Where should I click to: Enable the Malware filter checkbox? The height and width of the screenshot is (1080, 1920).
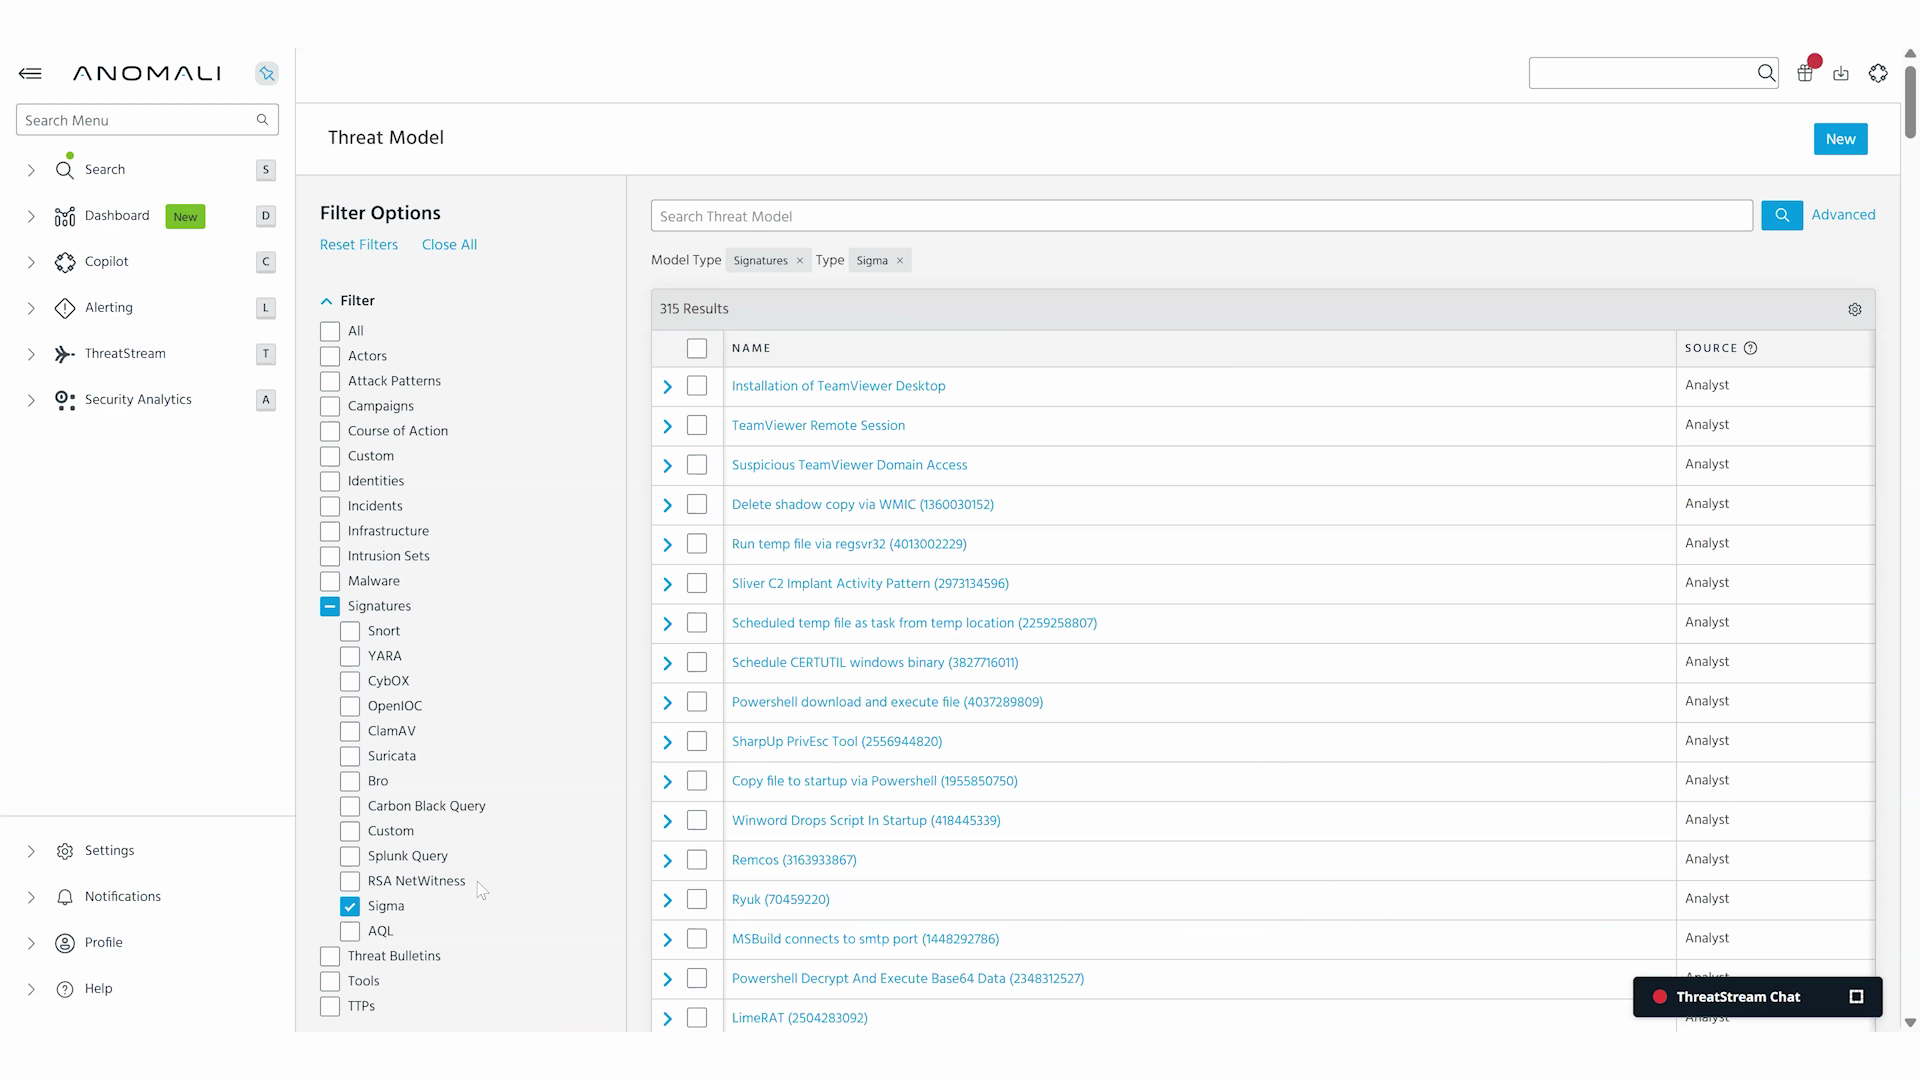tap(330, 581)
